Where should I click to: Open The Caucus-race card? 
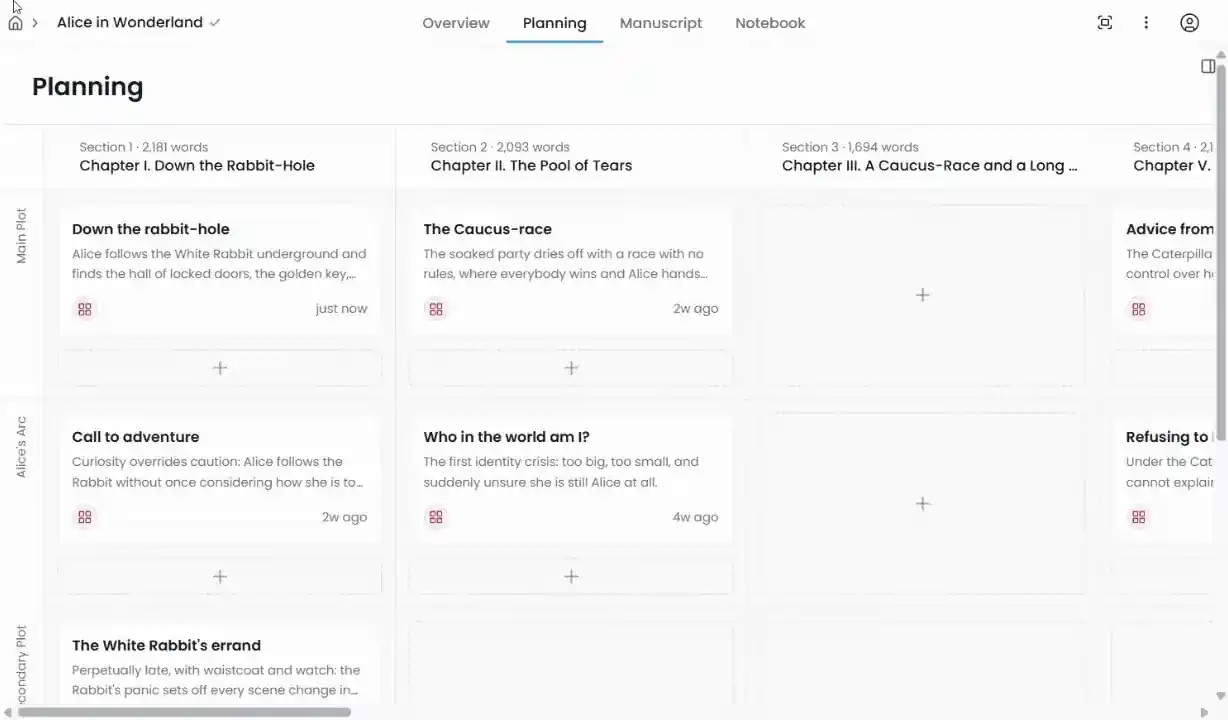[571, 269]
